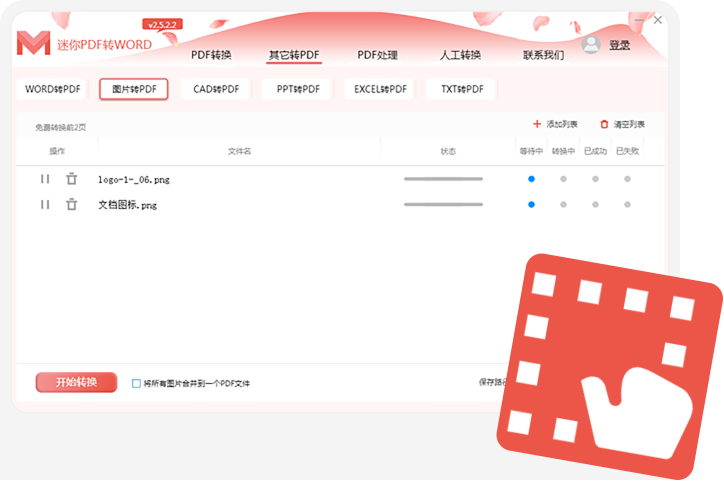This screenshot has width=724, height=481.
Task: Click file name 文档图标.png
Action: point(127,205)
